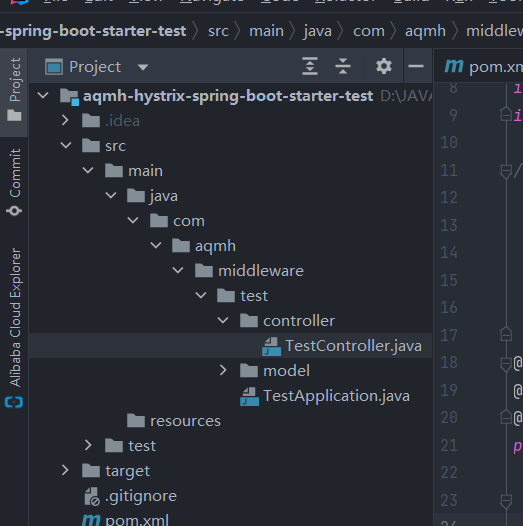Screen dimensions: 523x526
Task: Click the Project title label
Action: point(95,67)
